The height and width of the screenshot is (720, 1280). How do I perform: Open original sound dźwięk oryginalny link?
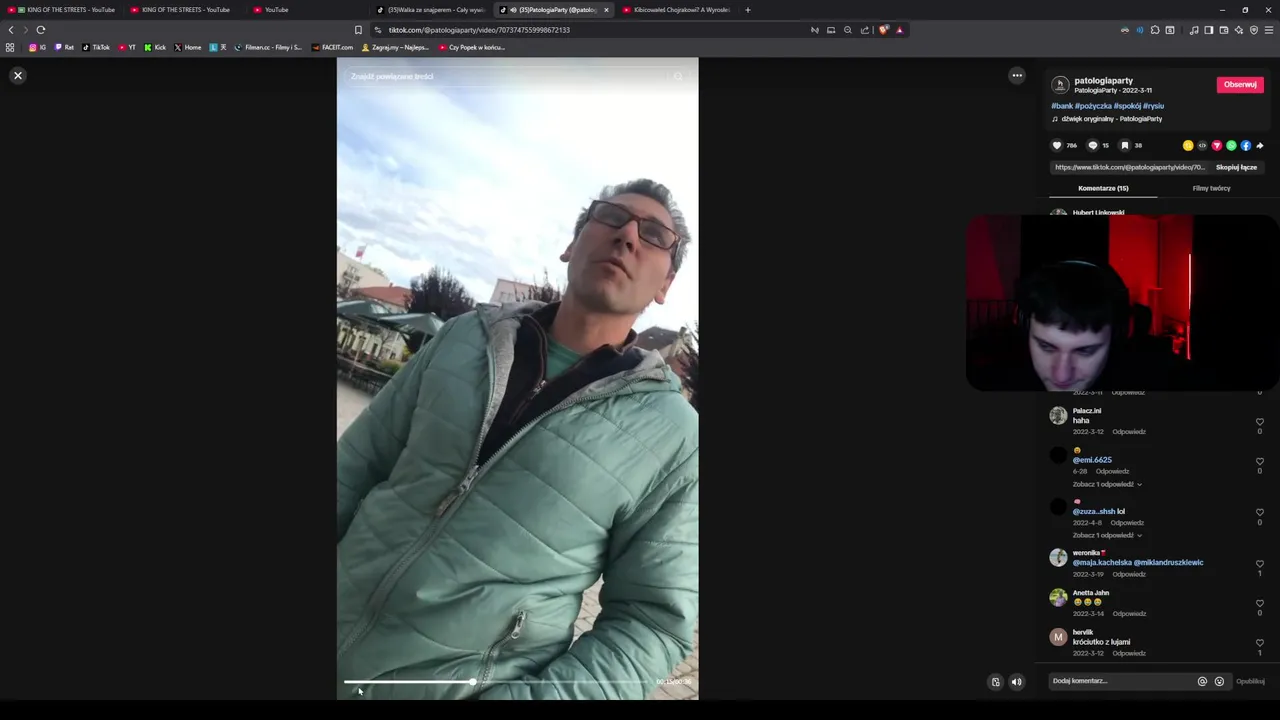[x=1112, y=119]
